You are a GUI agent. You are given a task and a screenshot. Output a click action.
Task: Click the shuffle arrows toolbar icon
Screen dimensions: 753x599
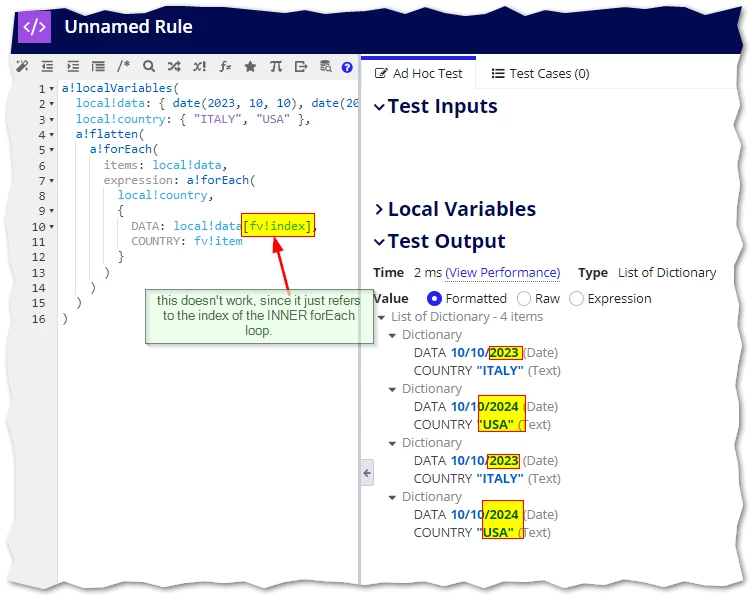point(174,66)
